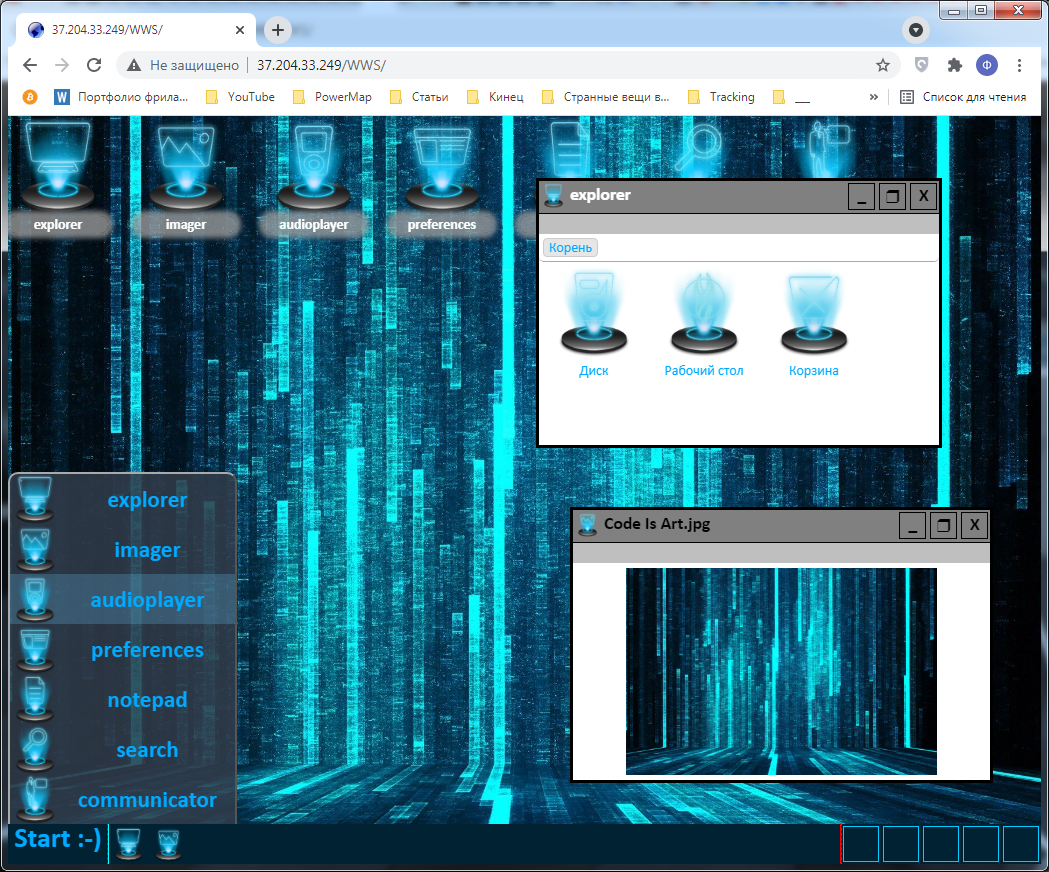Bookmark this page with star icon

point(882,65)
